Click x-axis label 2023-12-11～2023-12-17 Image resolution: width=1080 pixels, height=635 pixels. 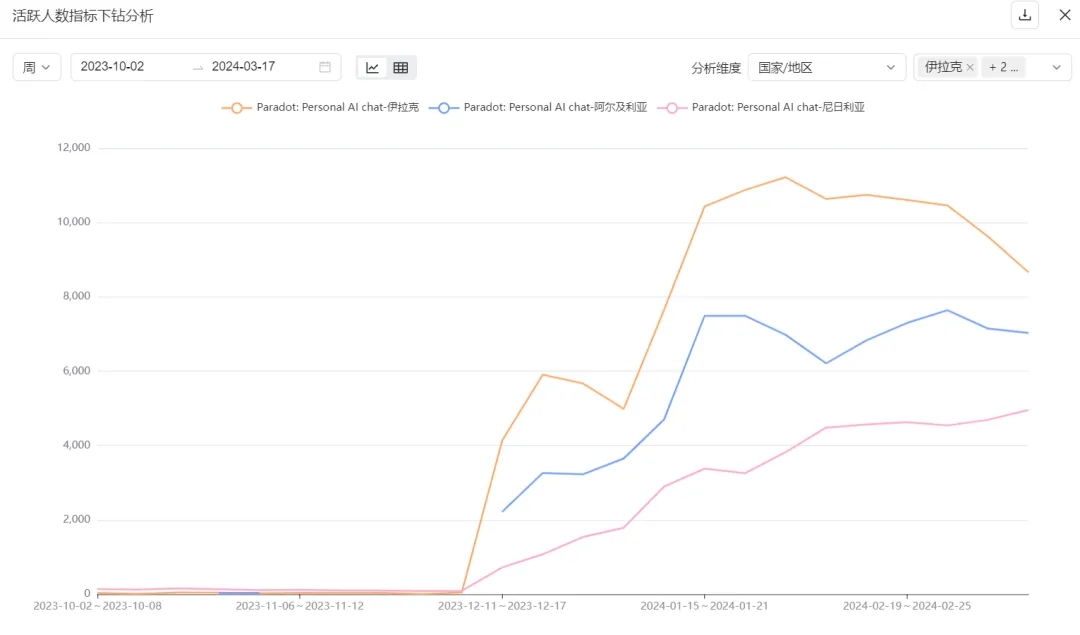coord(502,606)
